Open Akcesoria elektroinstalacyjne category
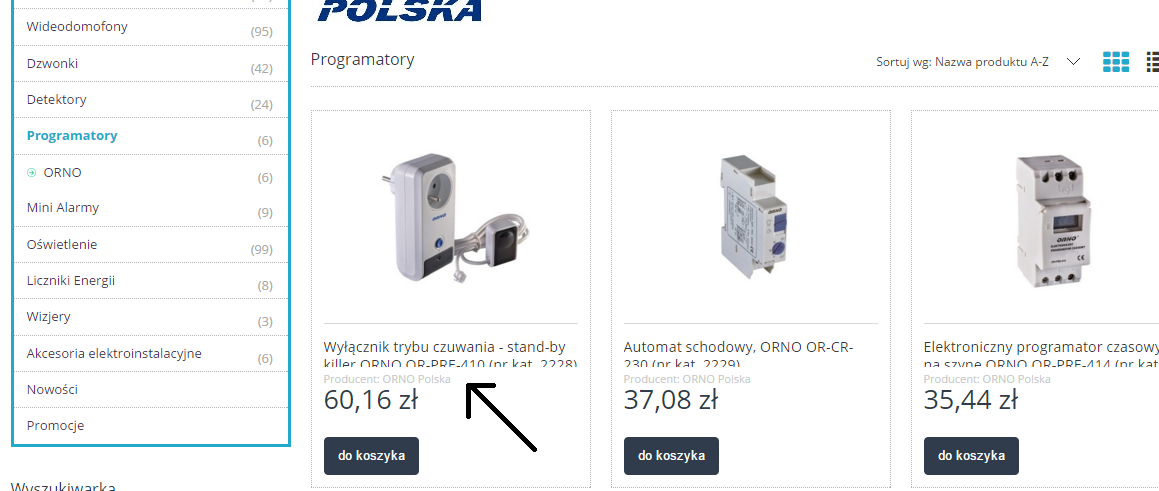The image size is (1159, 491). click(x=114, y=353)
